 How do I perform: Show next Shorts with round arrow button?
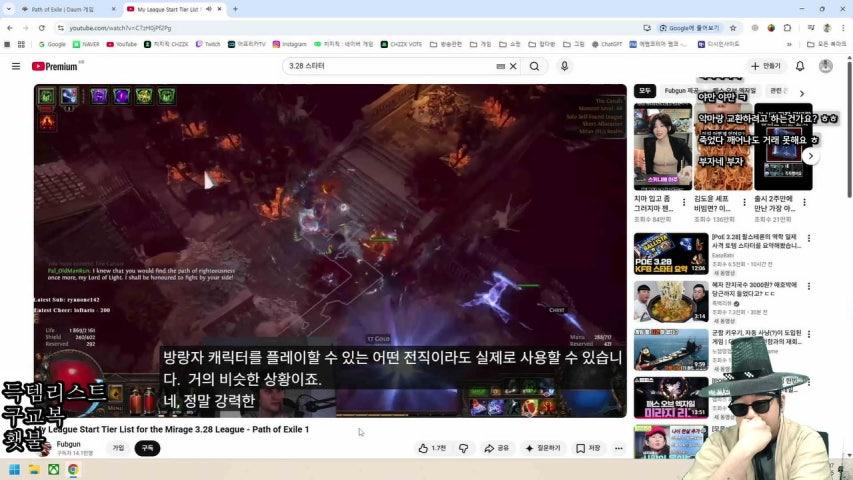(x=811, y=156)
